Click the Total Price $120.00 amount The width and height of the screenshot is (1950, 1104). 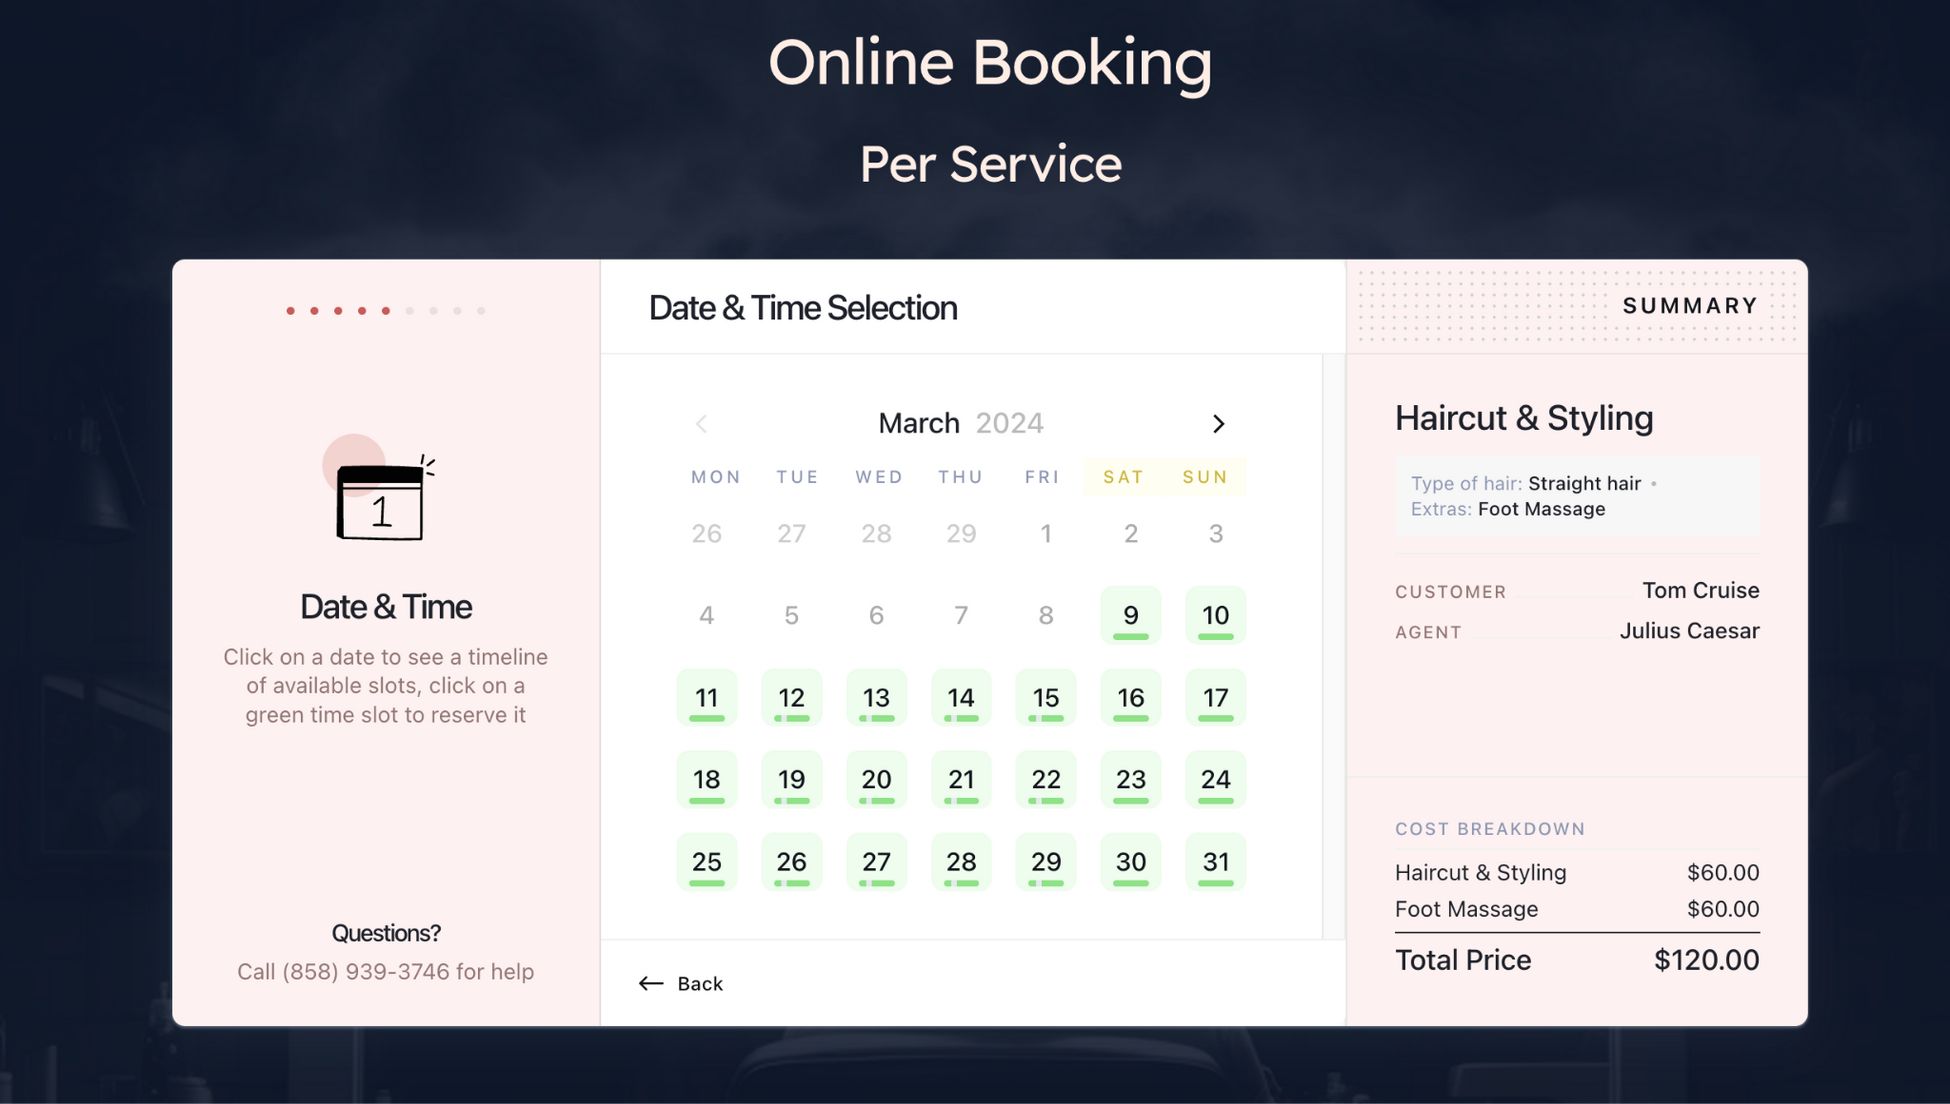1706,960
